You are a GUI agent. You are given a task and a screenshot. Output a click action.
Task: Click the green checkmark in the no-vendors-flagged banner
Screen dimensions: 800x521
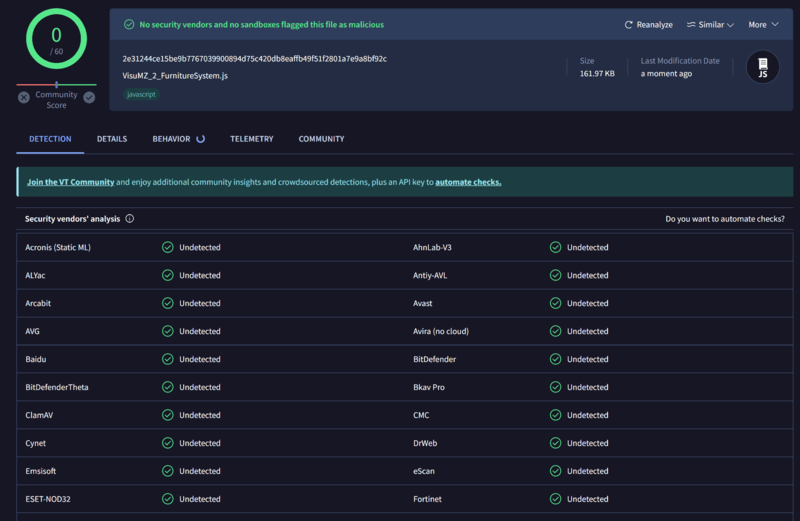[129, 25]
